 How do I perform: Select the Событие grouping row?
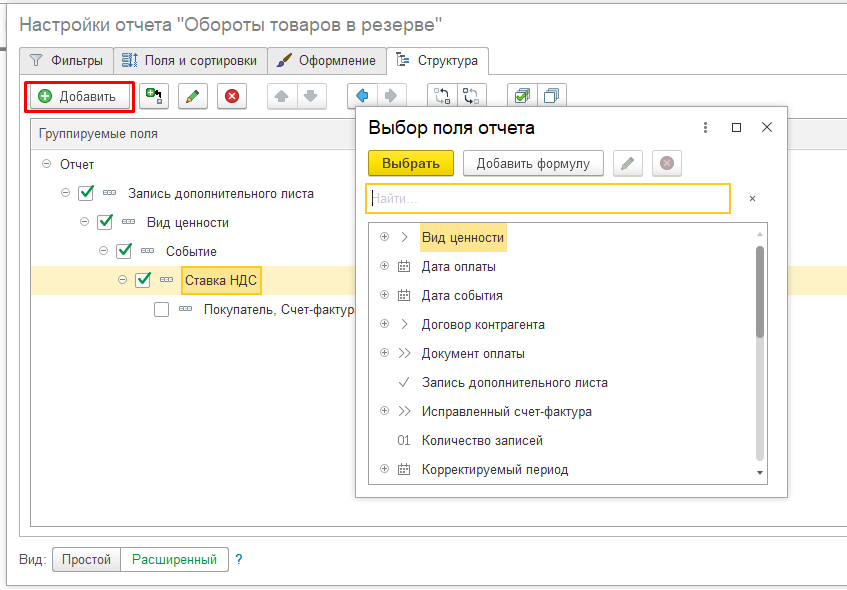(193, 251)
